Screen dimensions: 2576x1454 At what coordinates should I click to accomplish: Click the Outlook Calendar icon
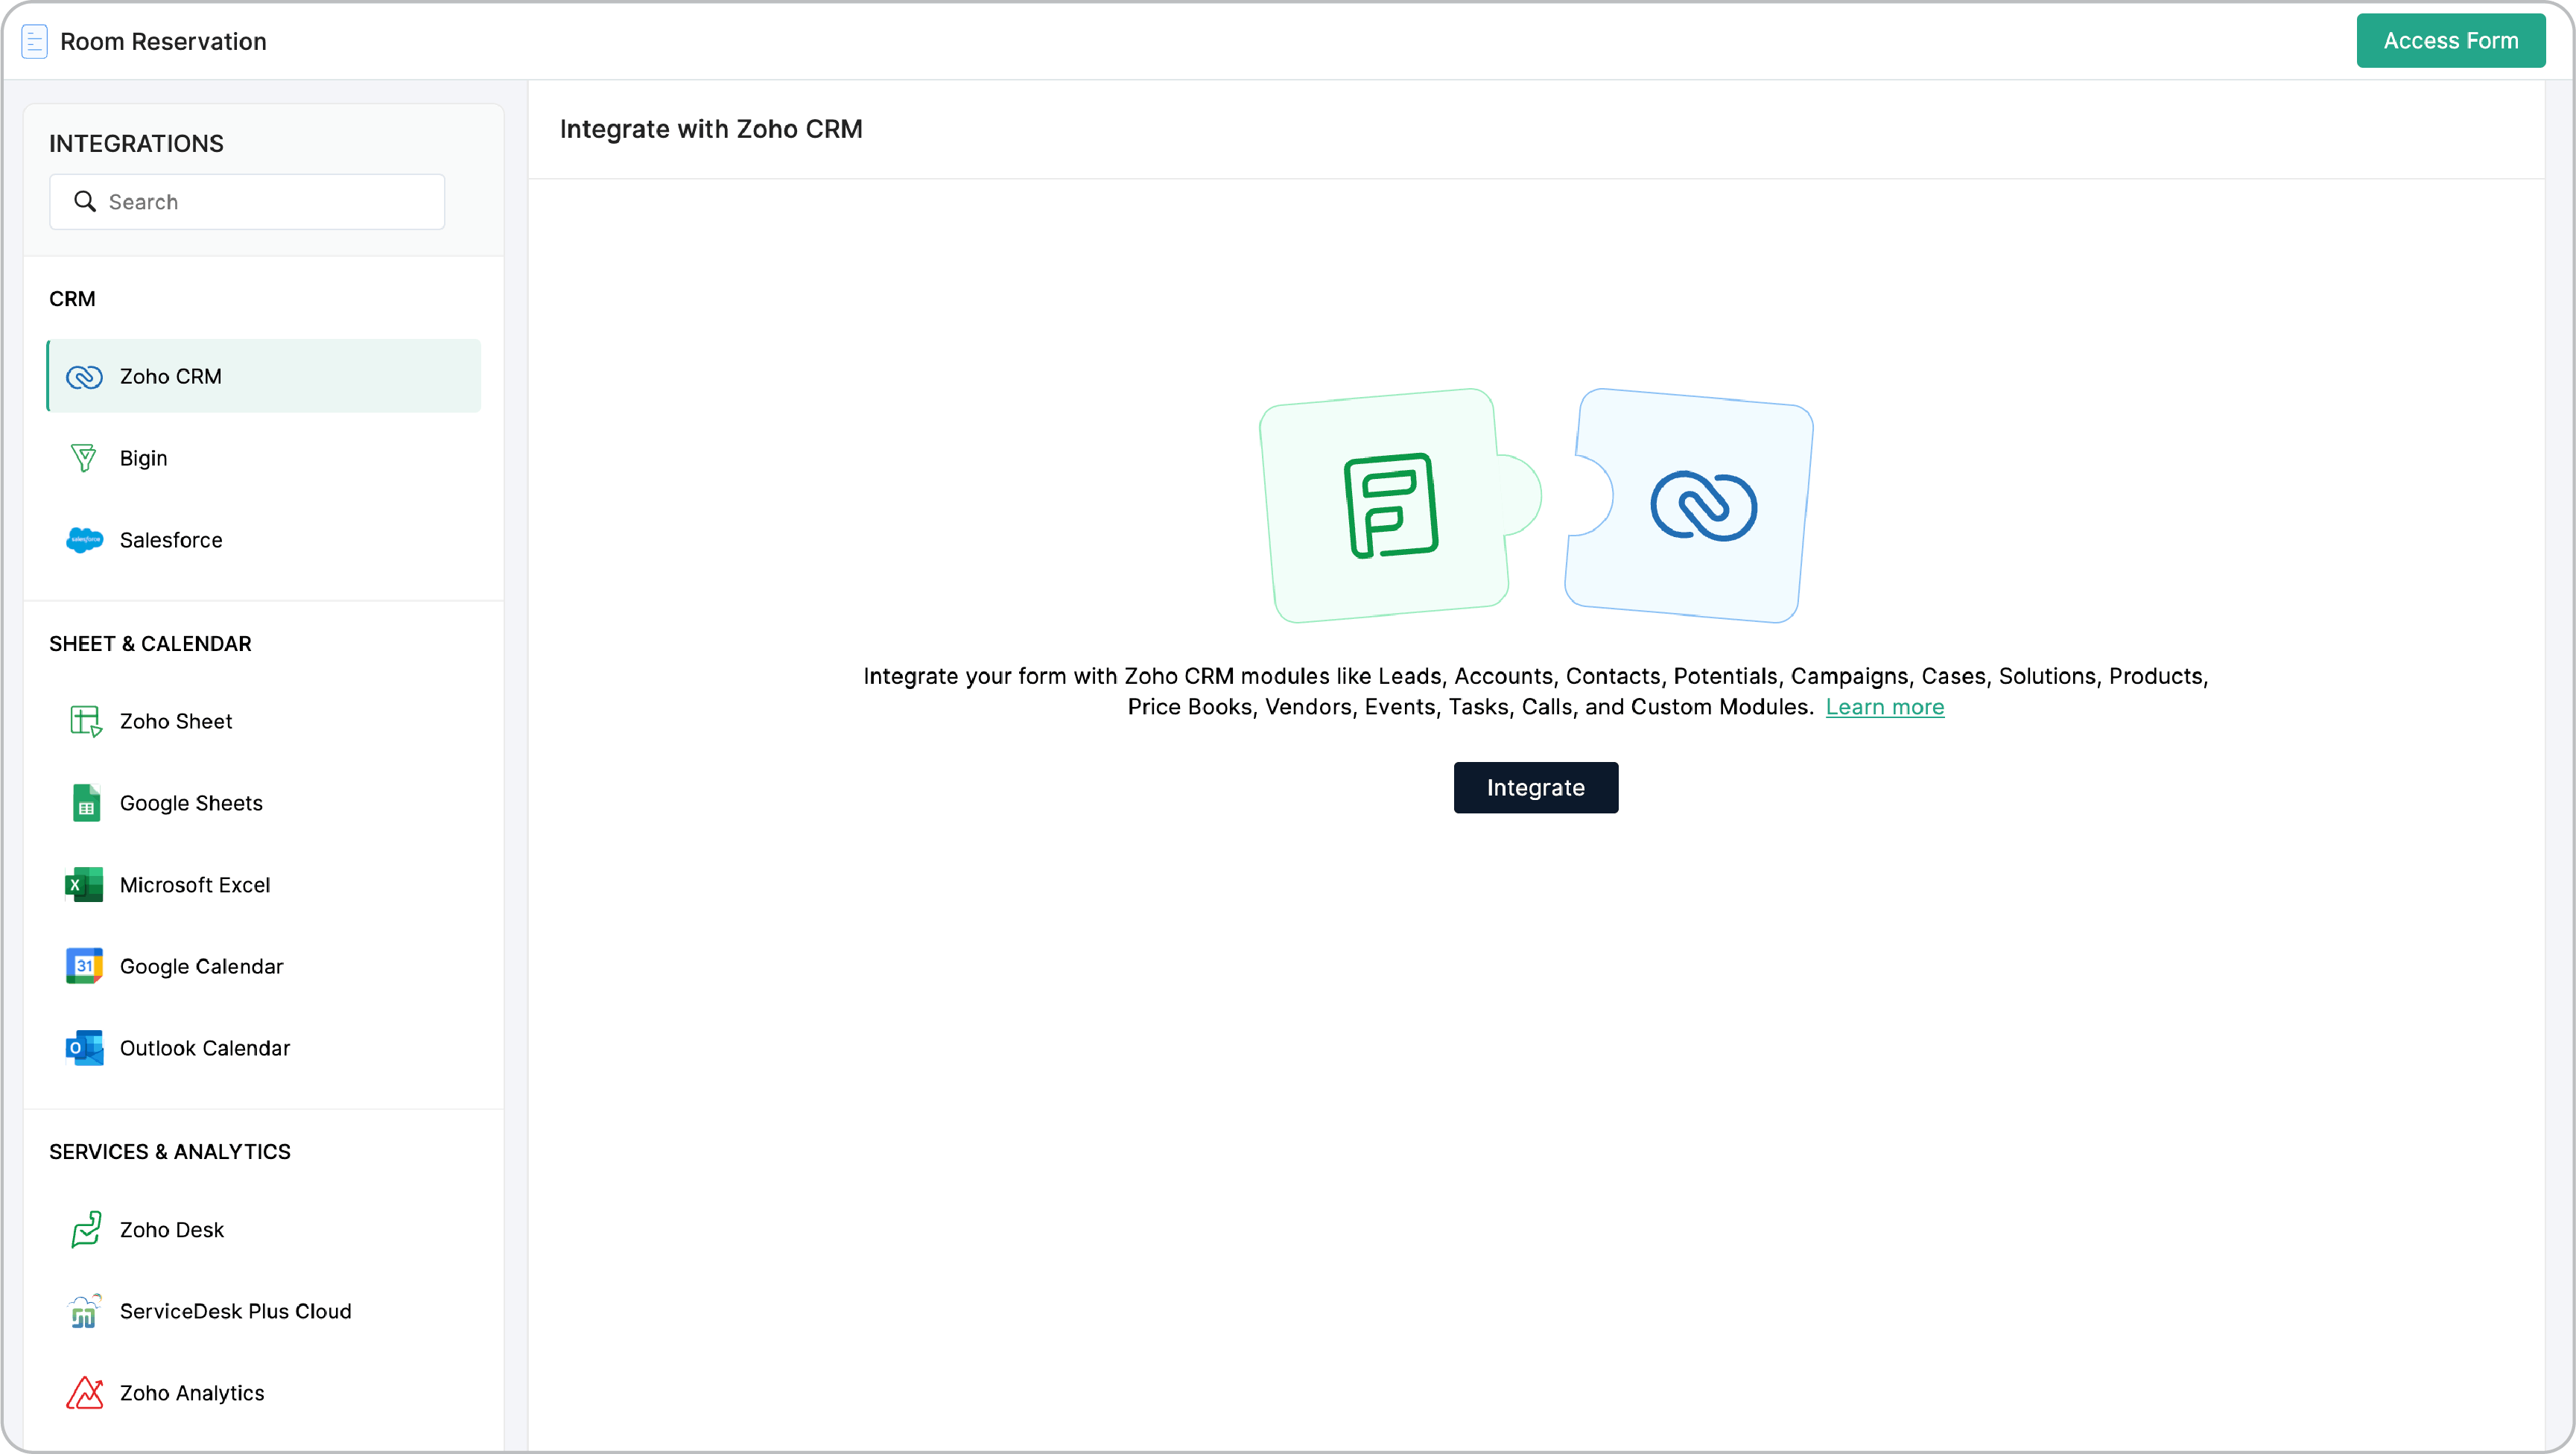pyautogui.click(x=84, y=1048)
